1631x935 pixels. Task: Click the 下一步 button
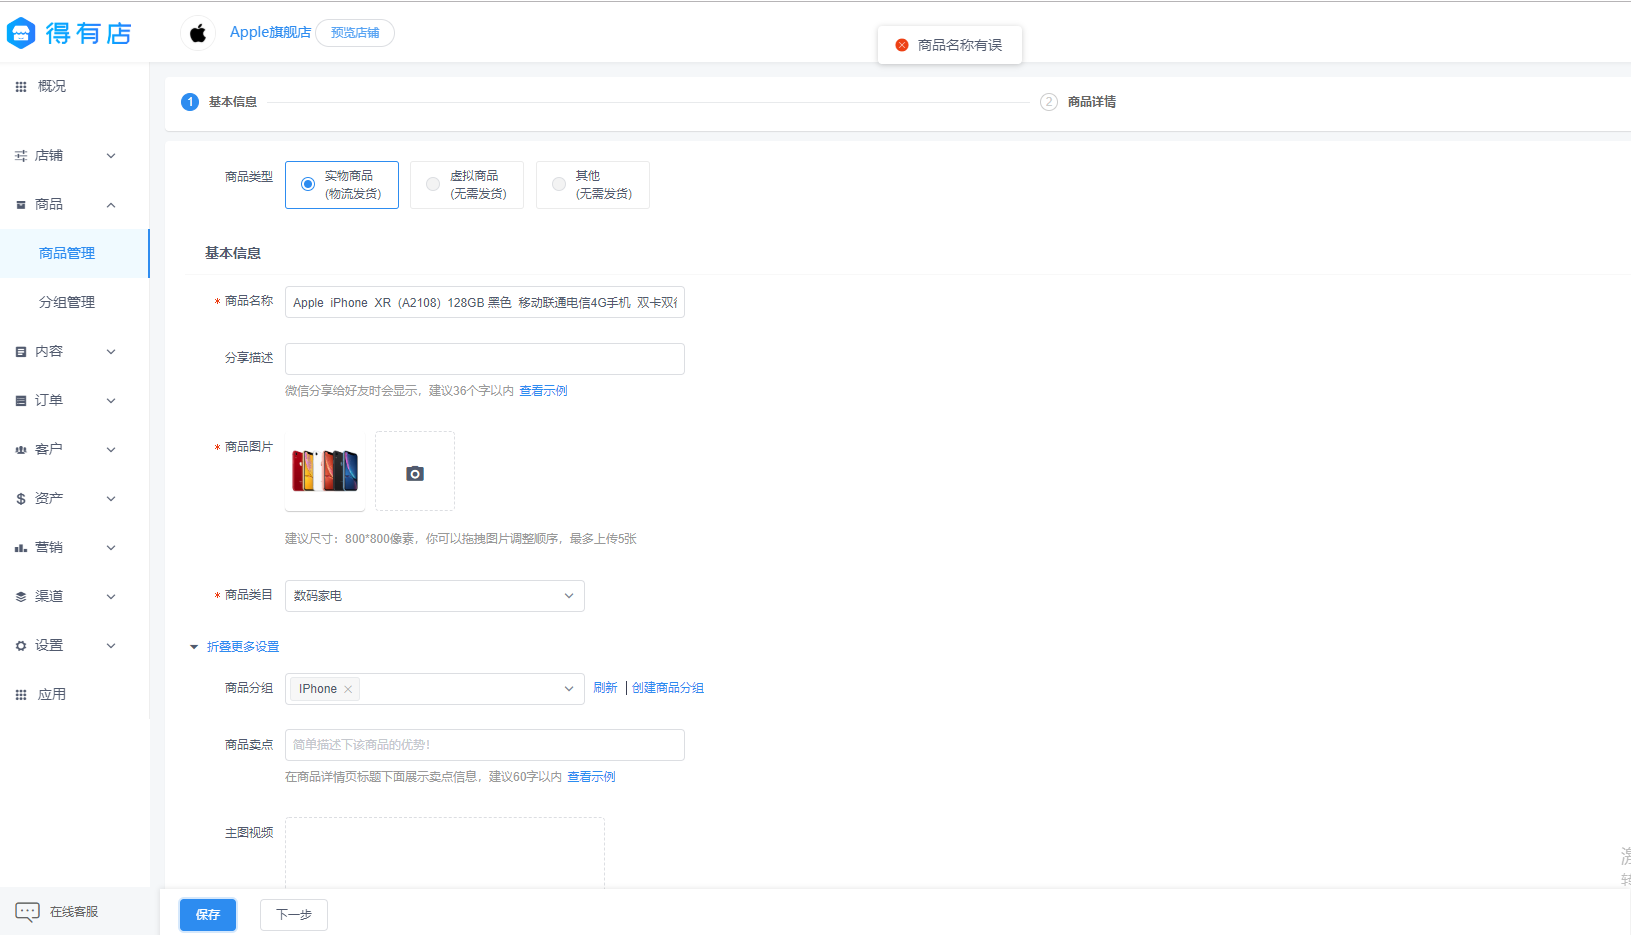(294, 915)
